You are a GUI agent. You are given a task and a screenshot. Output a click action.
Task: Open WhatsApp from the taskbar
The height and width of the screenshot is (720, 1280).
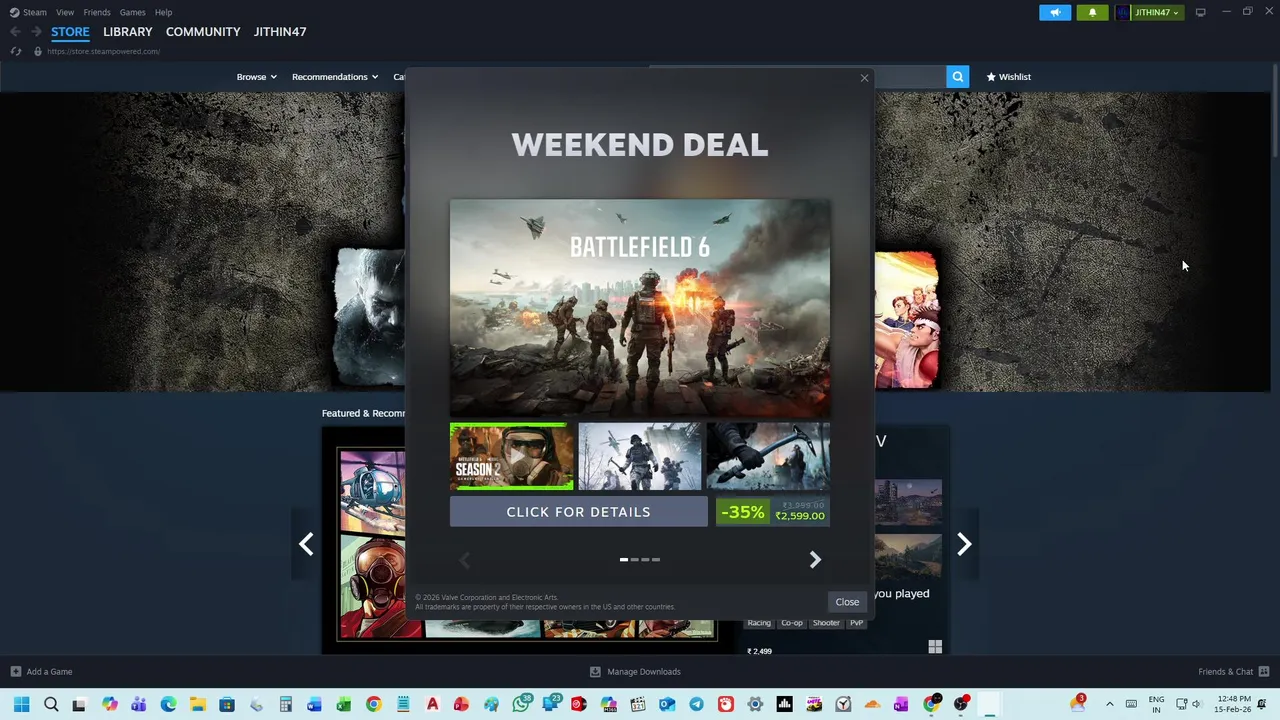pyautogui.click(x=521, y=704)
